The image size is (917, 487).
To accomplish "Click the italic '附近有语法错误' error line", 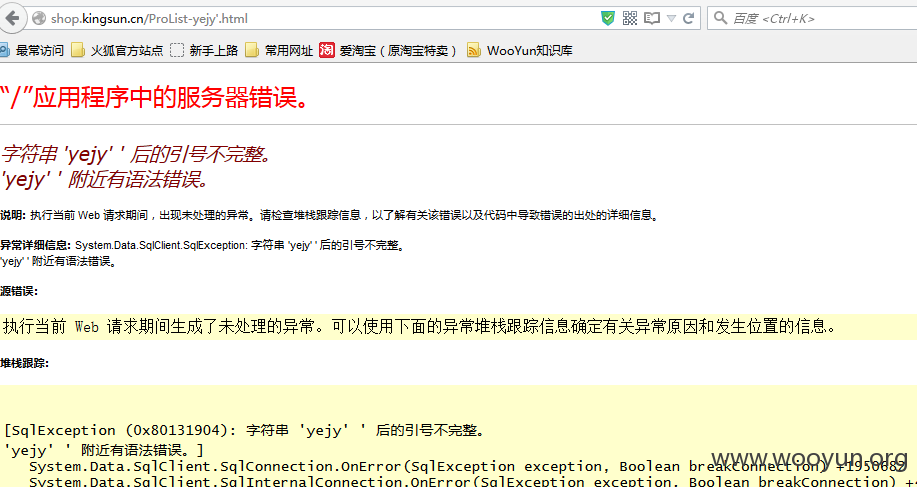I will 105,179.
